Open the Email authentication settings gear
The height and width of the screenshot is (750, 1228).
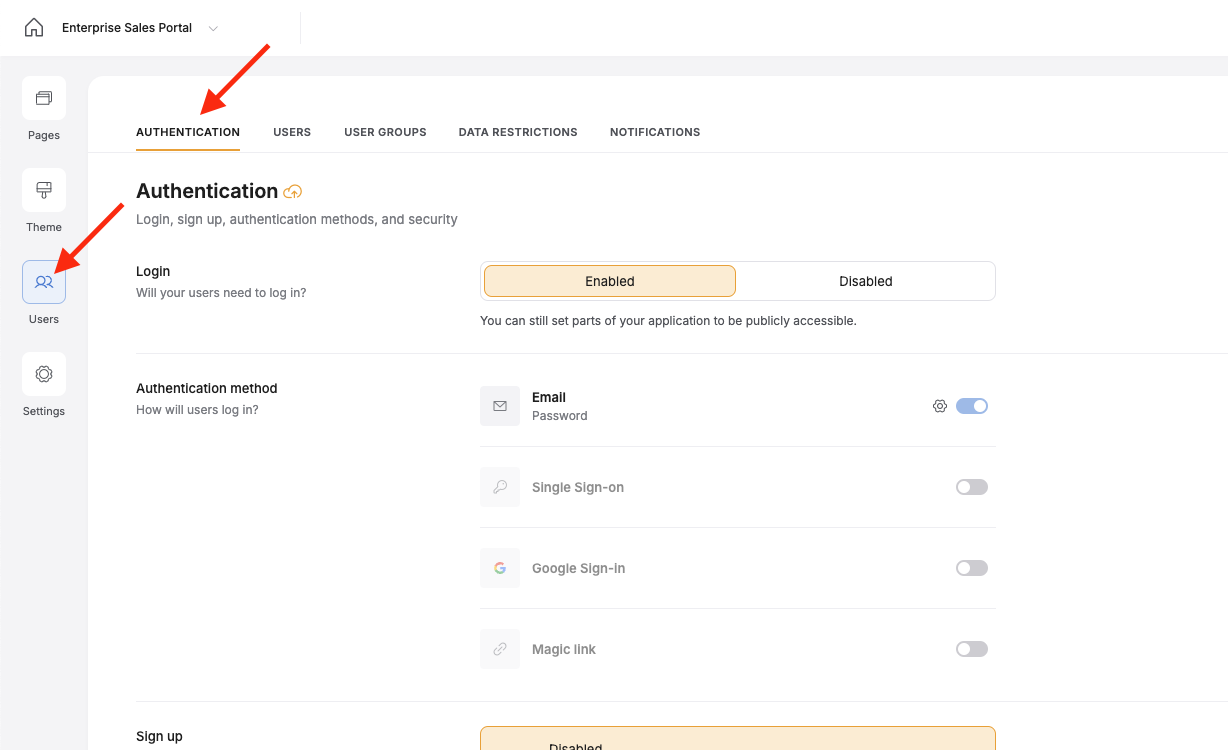939,405
